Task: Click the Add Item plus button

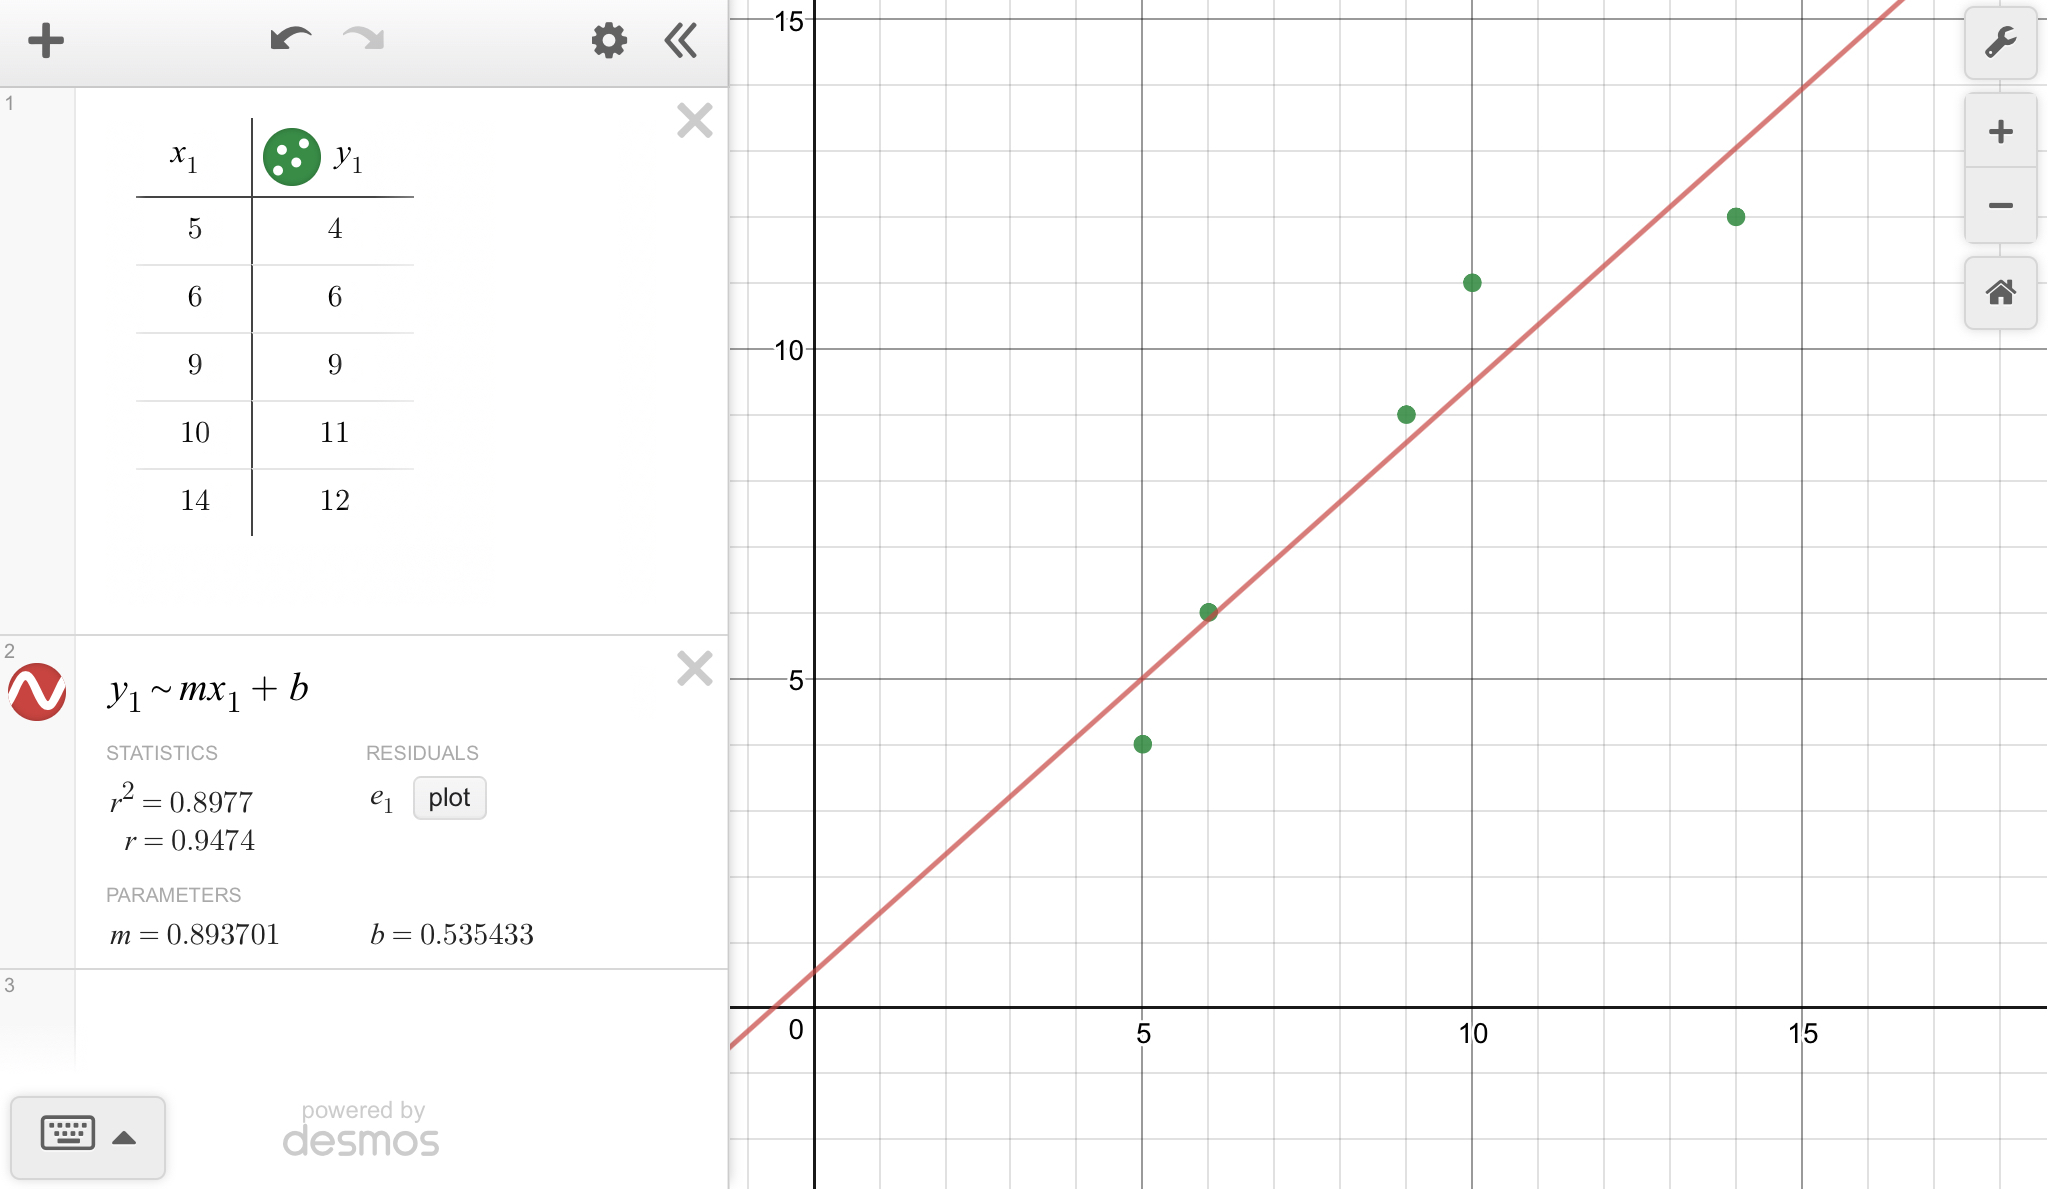Action: (x=46, y=41)
